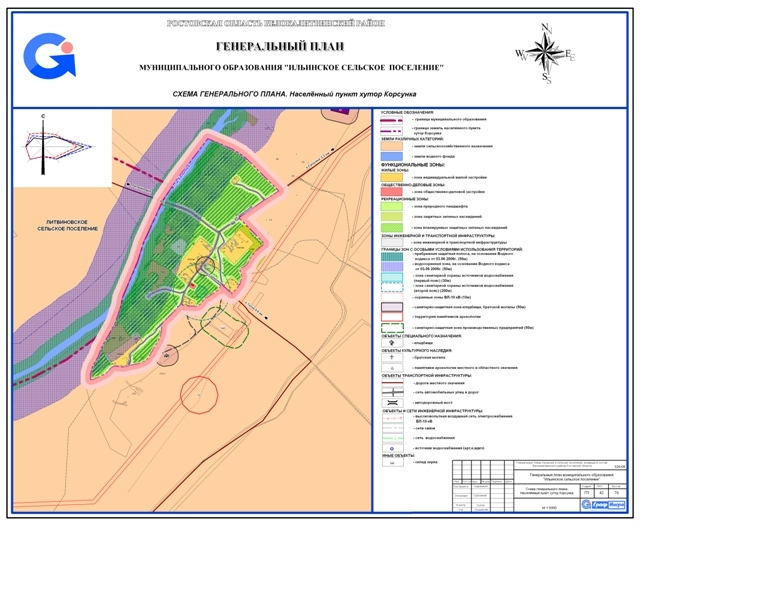Click the compass rose in the header
780x600 pixels.
545,52
